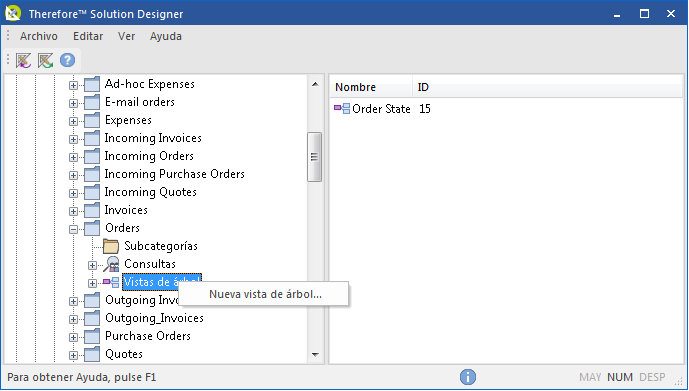Expand the Incoming Purchase Orders node
The width and height of the screenshot is (689, 391).
(x=73, y=175)
